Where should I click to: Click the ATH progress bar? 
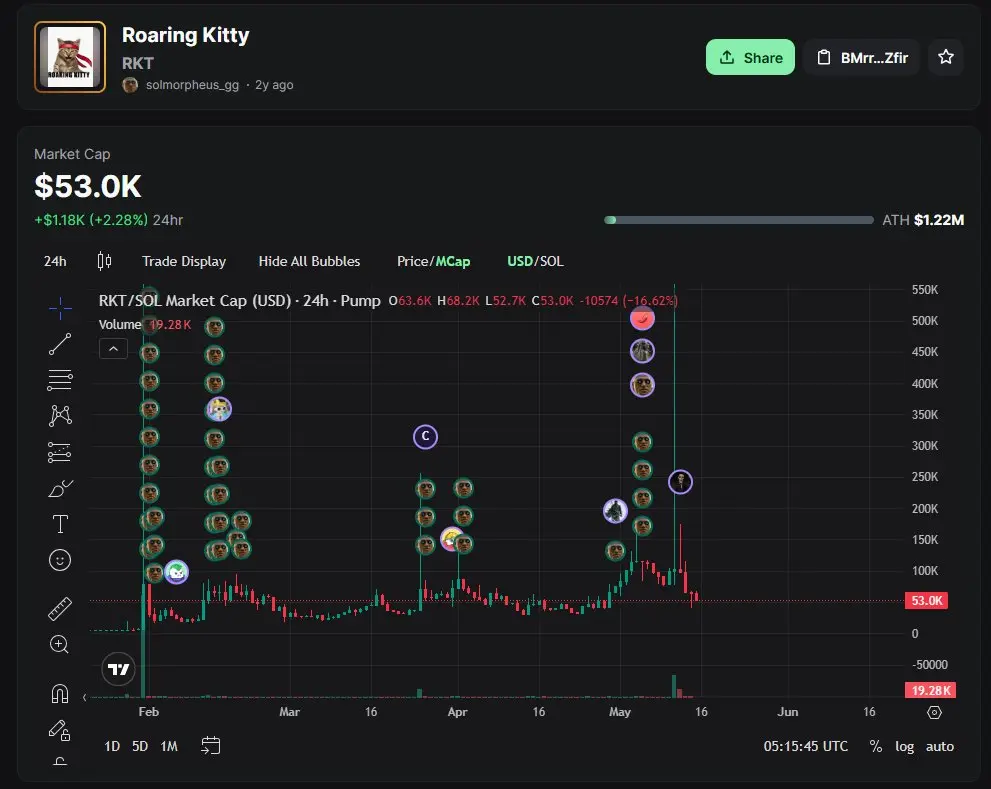point(739,220)
